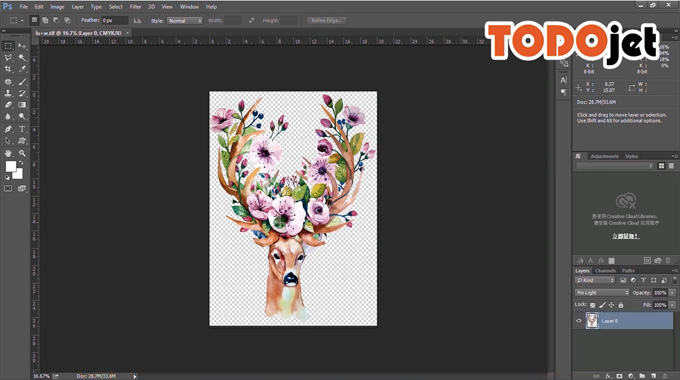Select the Pen tool
The height and width of the screenshot is (380, 680).
(x=8, y=129)
